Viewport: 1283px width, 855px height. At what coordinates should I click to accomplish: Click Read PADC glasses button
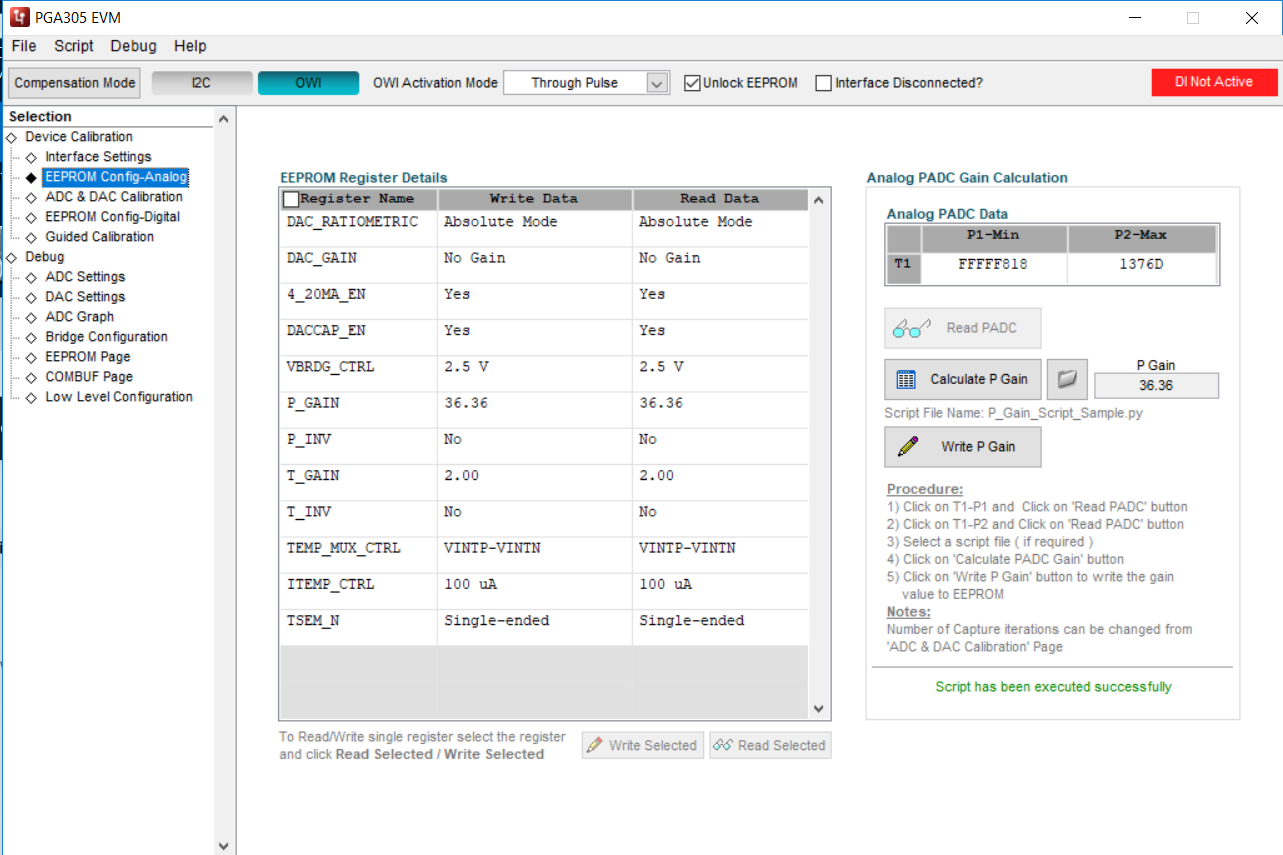pyautogui.click(x=963, y=328)
